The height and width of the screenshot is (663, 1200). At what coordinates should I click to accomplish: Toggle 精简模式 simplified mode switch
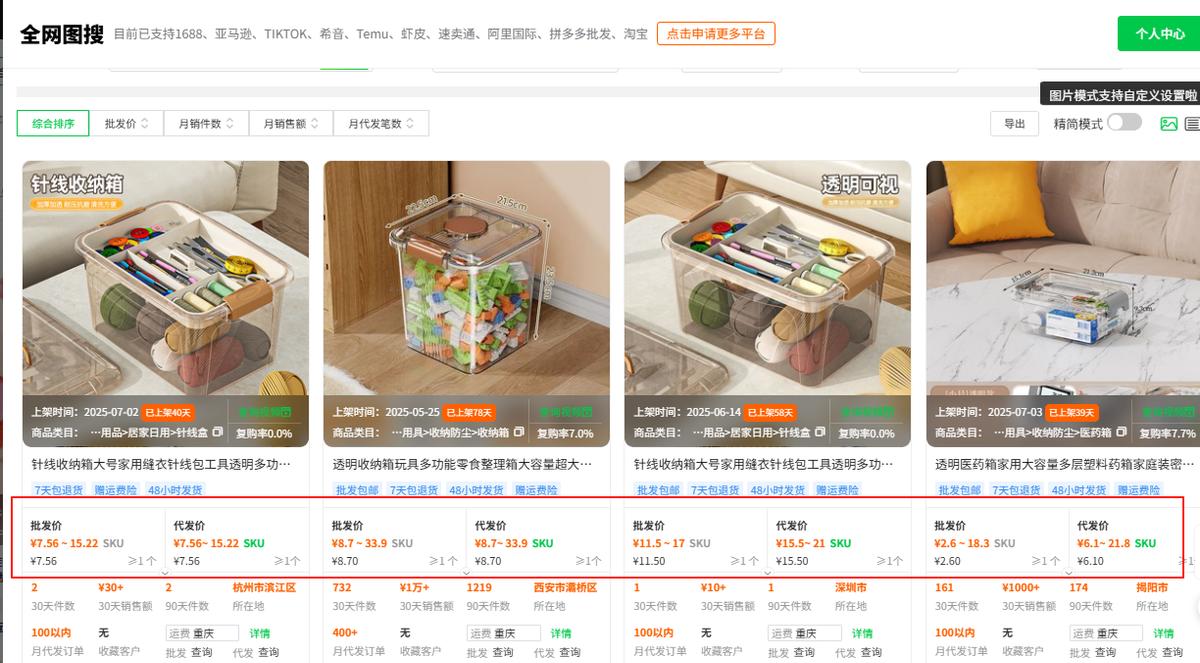1124,122
